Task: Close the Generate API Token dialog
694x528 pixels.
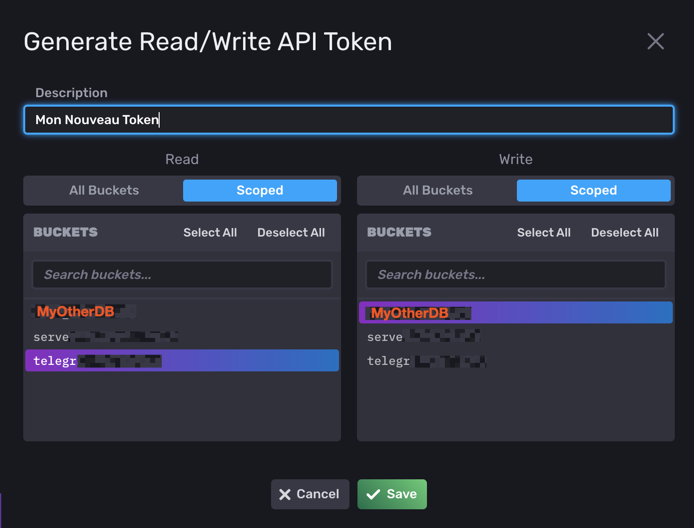Action: 655,41
